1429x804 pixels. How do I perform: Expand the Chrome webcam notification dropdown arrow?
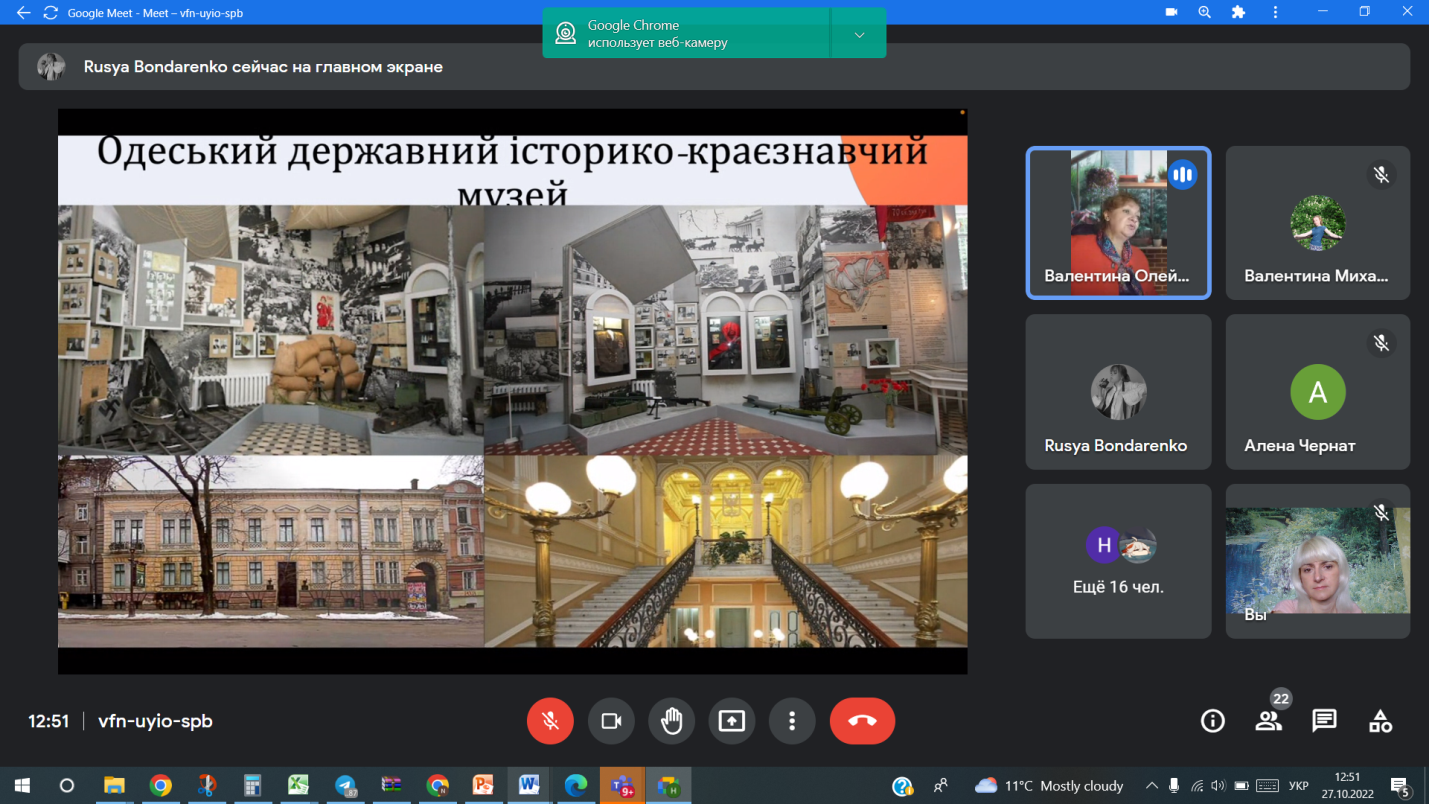pos(859,34)
